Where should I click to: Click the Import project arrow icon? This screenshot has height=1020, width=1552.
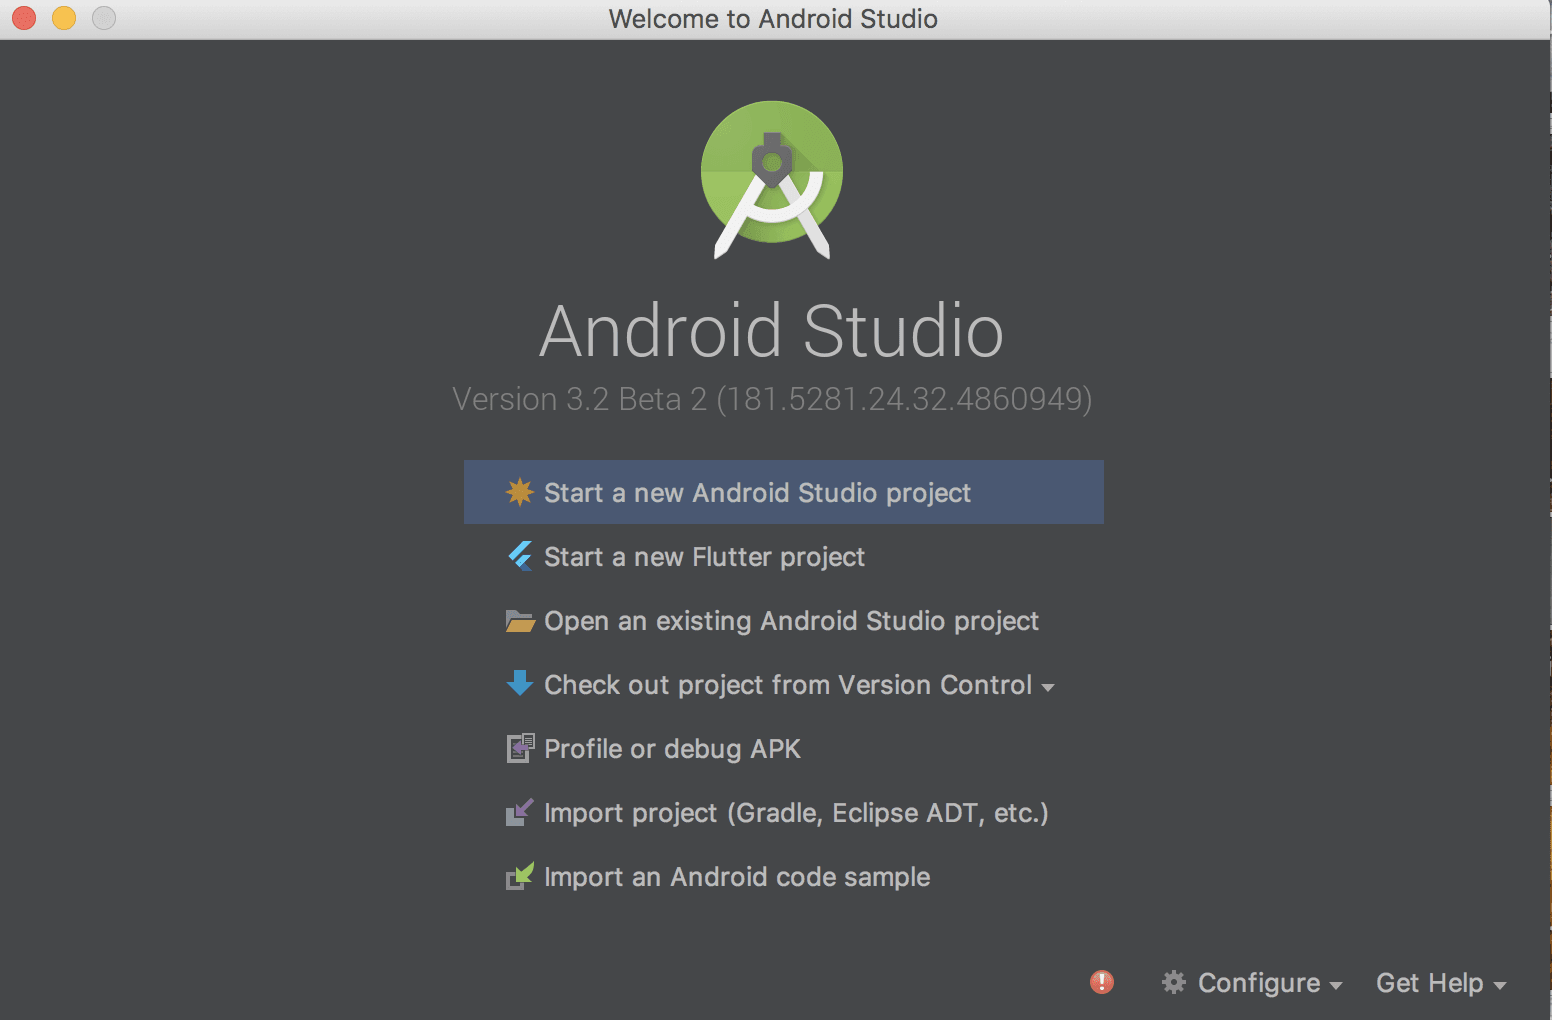pyautogui.click(x=520, y=812)
